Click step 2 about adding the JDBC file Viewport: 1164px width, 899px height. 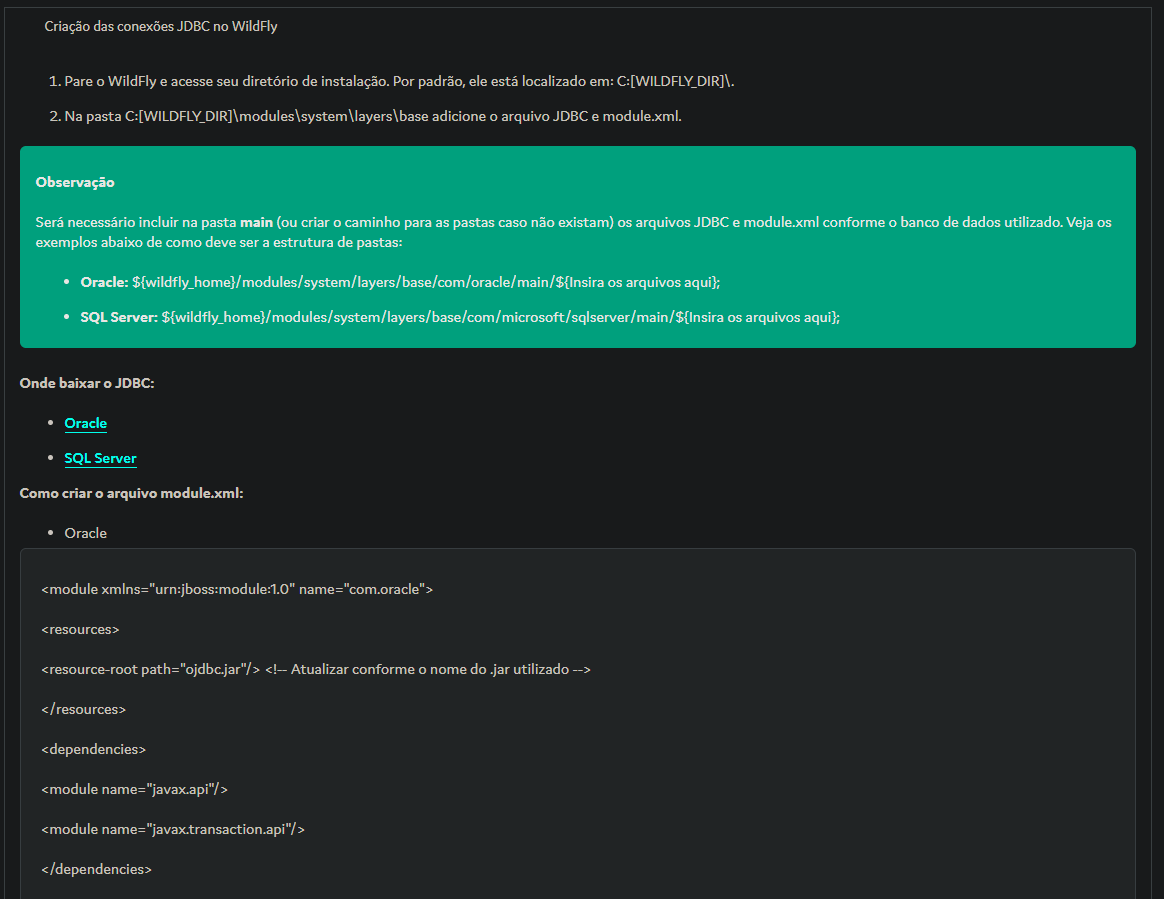click(372, 117)
